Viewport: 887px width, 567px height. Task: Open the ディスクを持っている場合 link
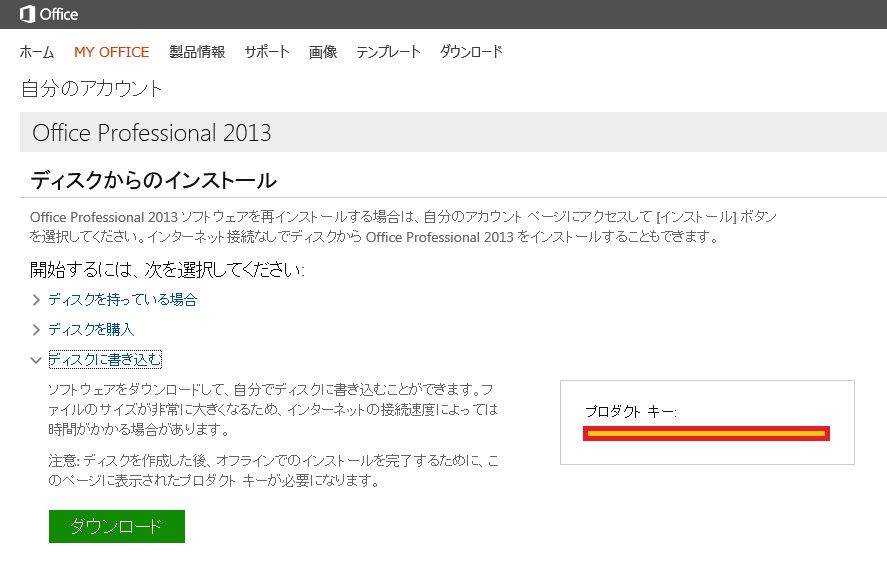coord(123,299)
